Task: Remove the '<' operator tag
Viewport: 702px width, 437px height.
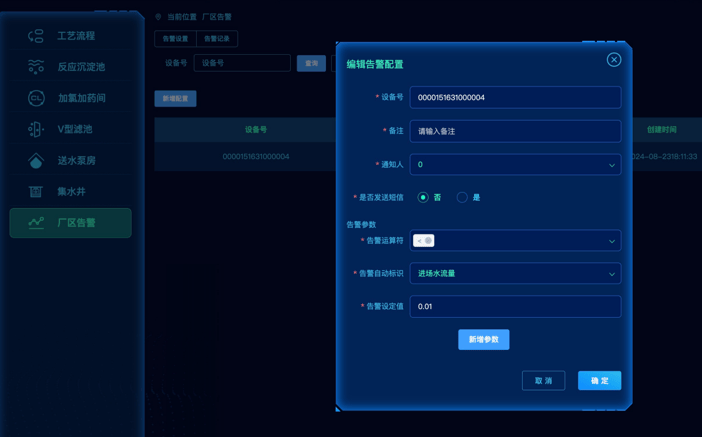Action: click(x=428, y=241)
